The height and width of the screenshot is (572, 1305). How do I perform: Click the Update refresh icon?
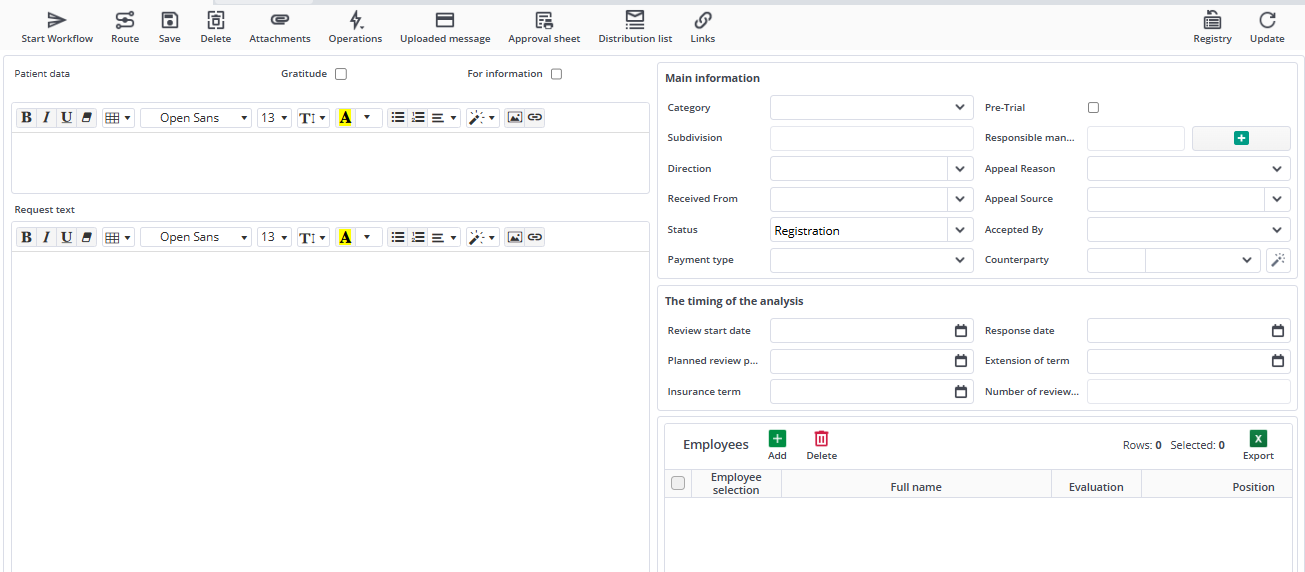(x=1267, y=20)
